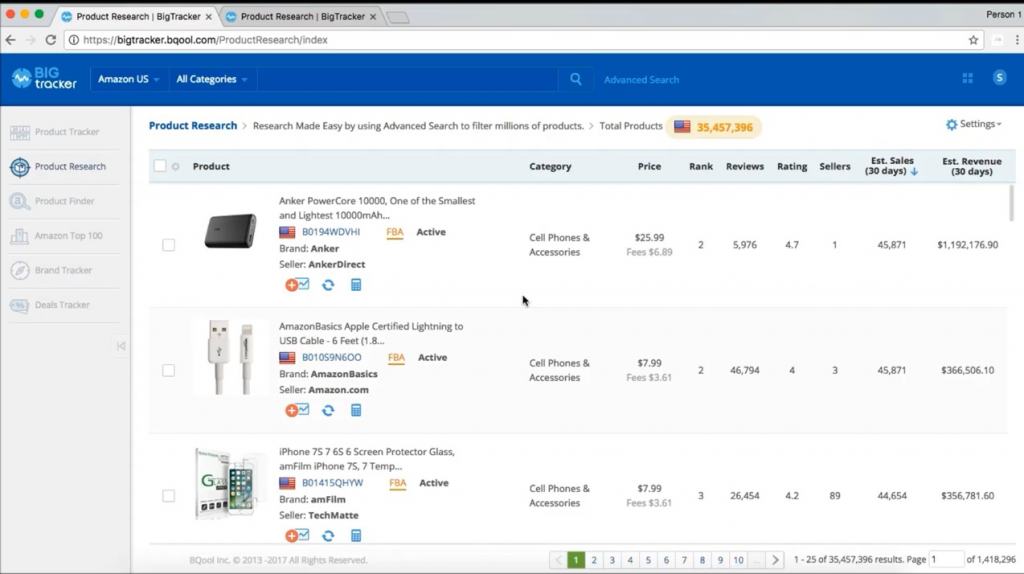Click the search magnifier icon
The image size is (1024, 574).
[575, 79]
